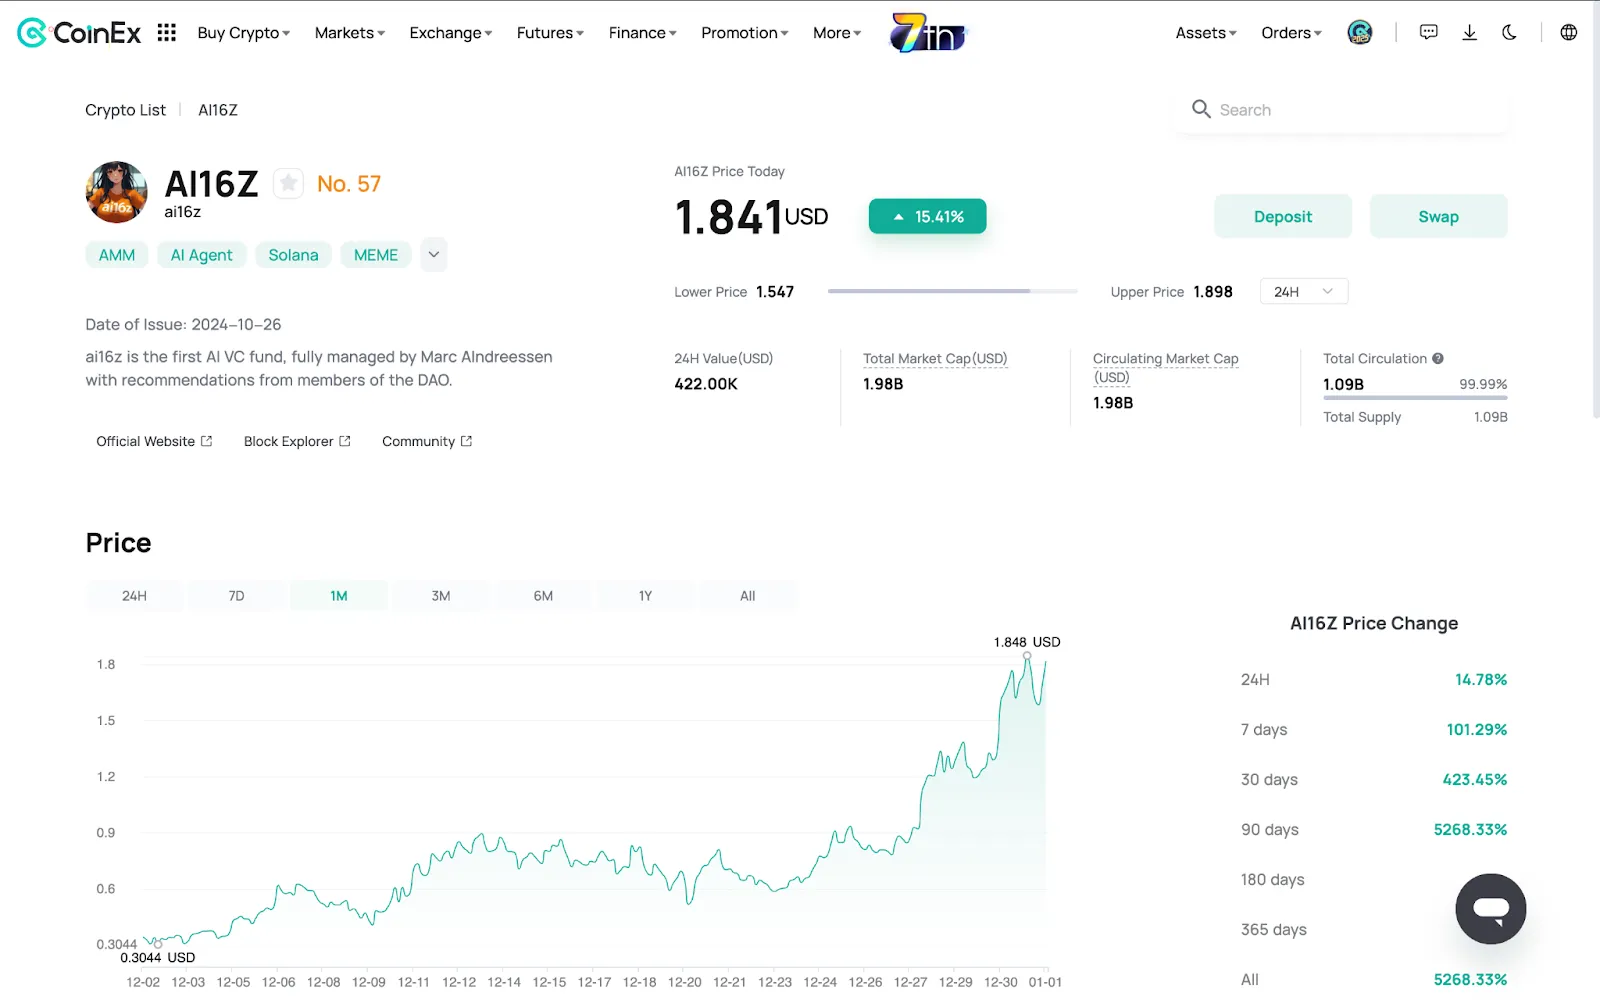The height and width of the screenshot is (1000, 1600).
Task: Click the Deposit button
Action: click(1283, 216)
